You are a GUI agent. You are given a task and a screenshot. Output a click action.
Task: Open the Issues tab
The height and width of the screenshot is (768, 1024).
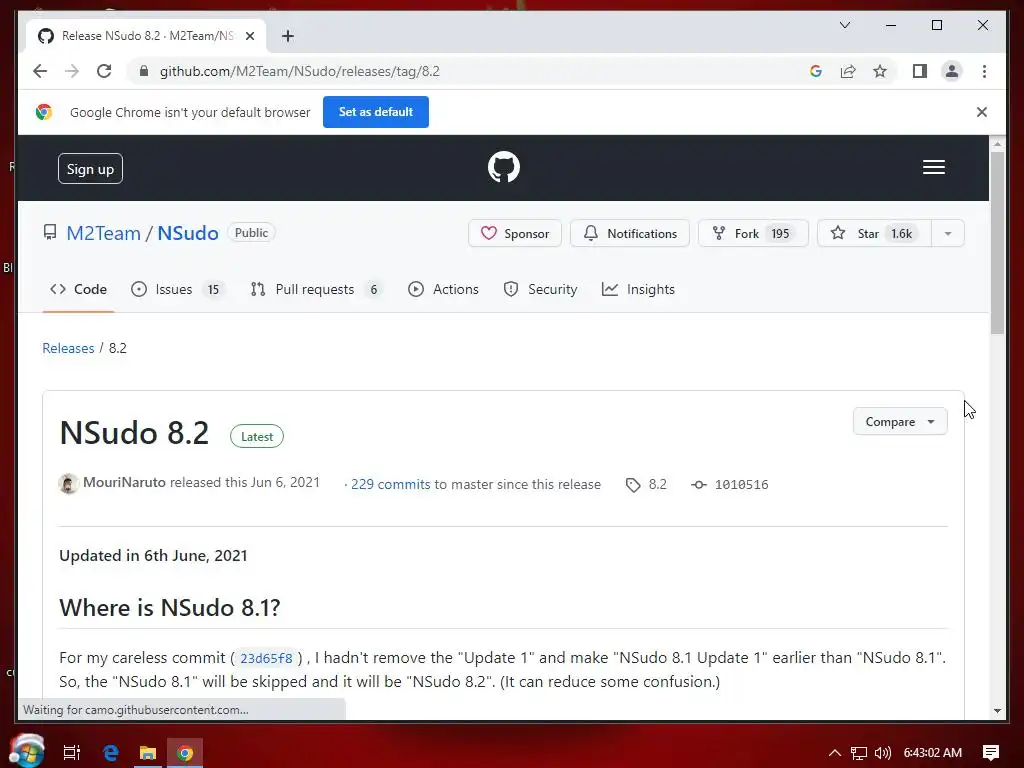176,289
